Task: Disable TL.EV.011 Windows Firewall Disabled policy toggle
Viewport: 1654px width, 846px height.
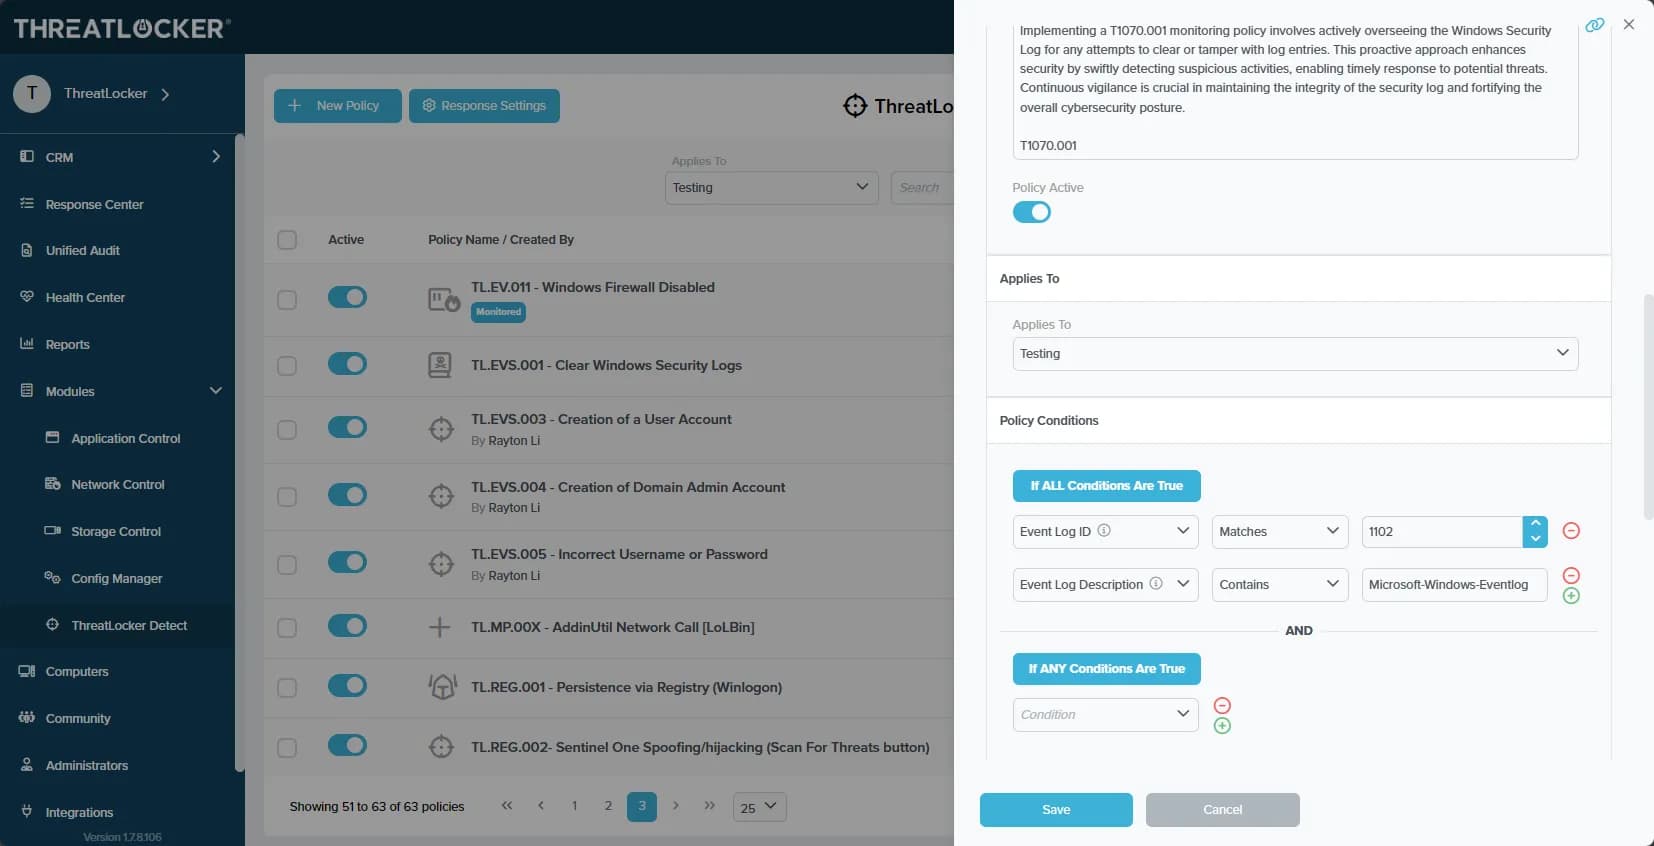Action: click(x=347, y=297)
